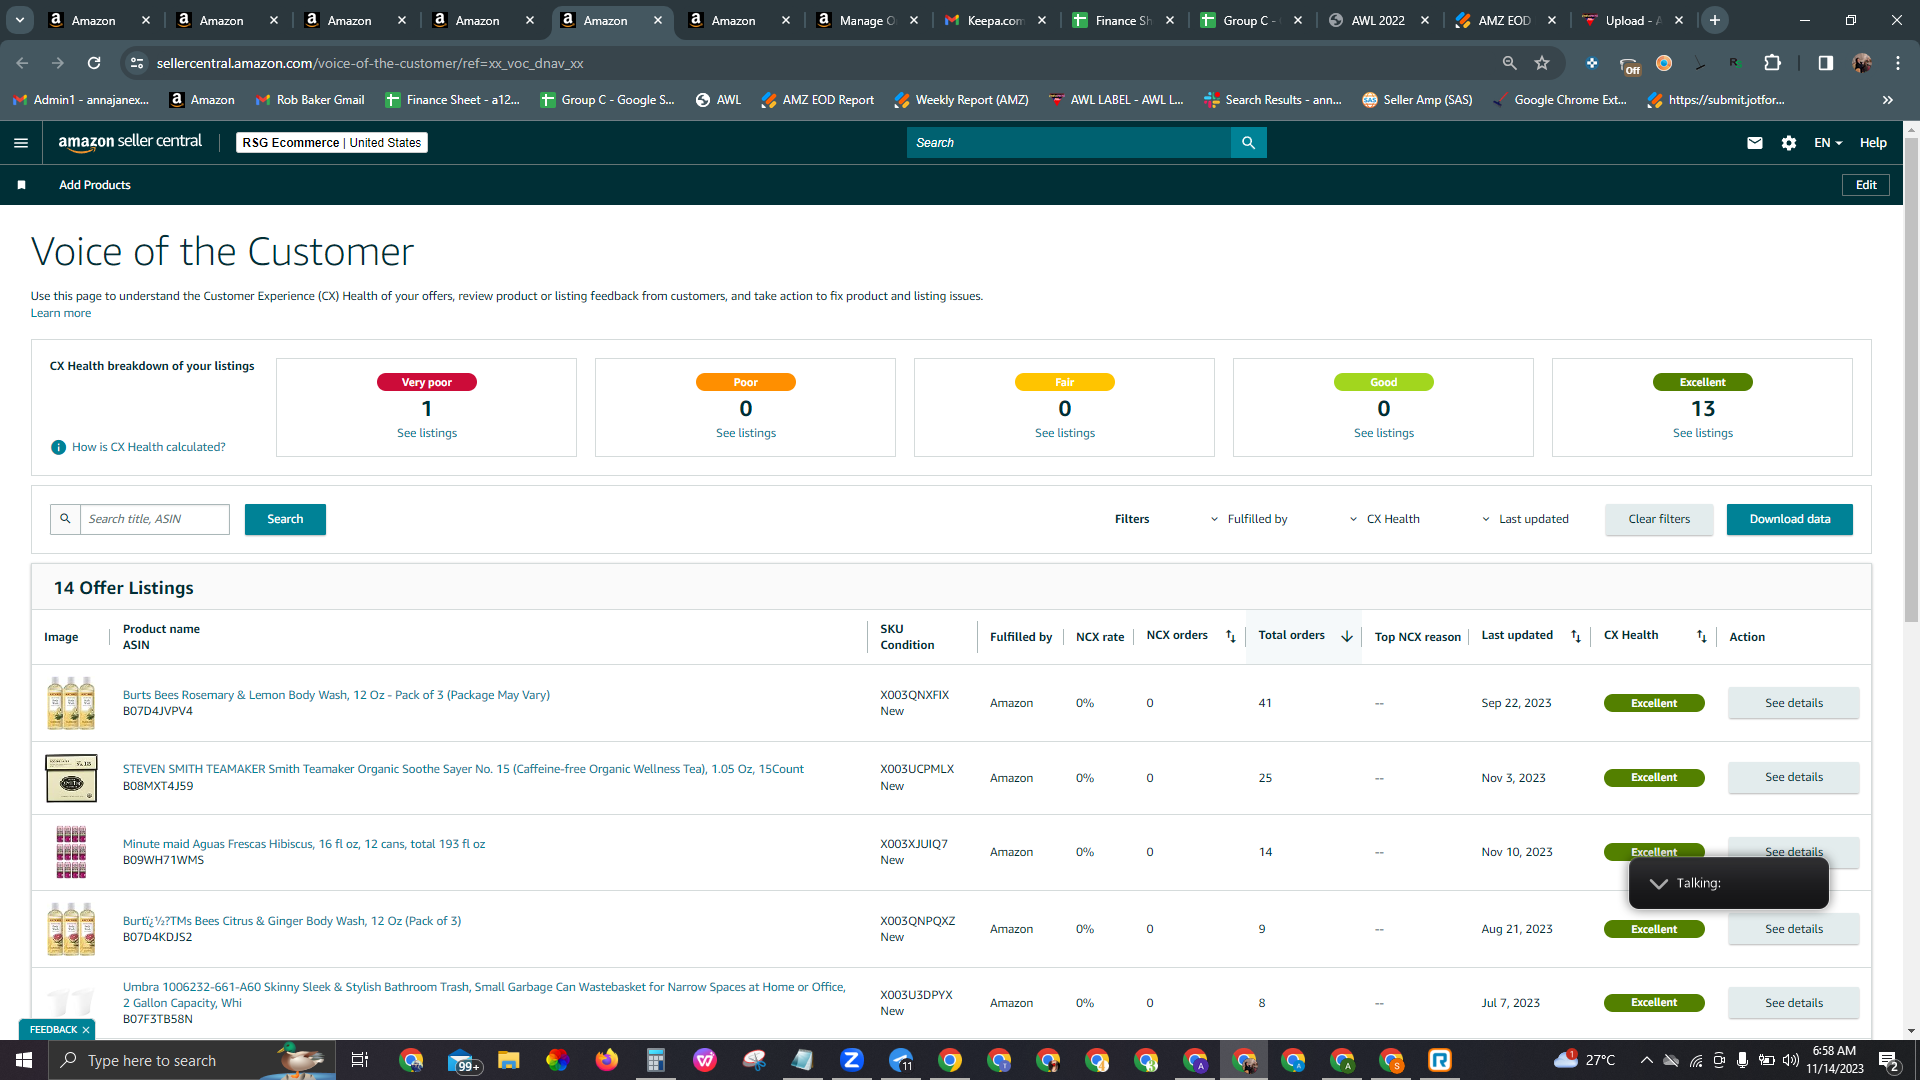The height and width of the screenshot is (1080, 1920).
Task: Expand the Last updated filter dropdown
Action: [1525, 519]
